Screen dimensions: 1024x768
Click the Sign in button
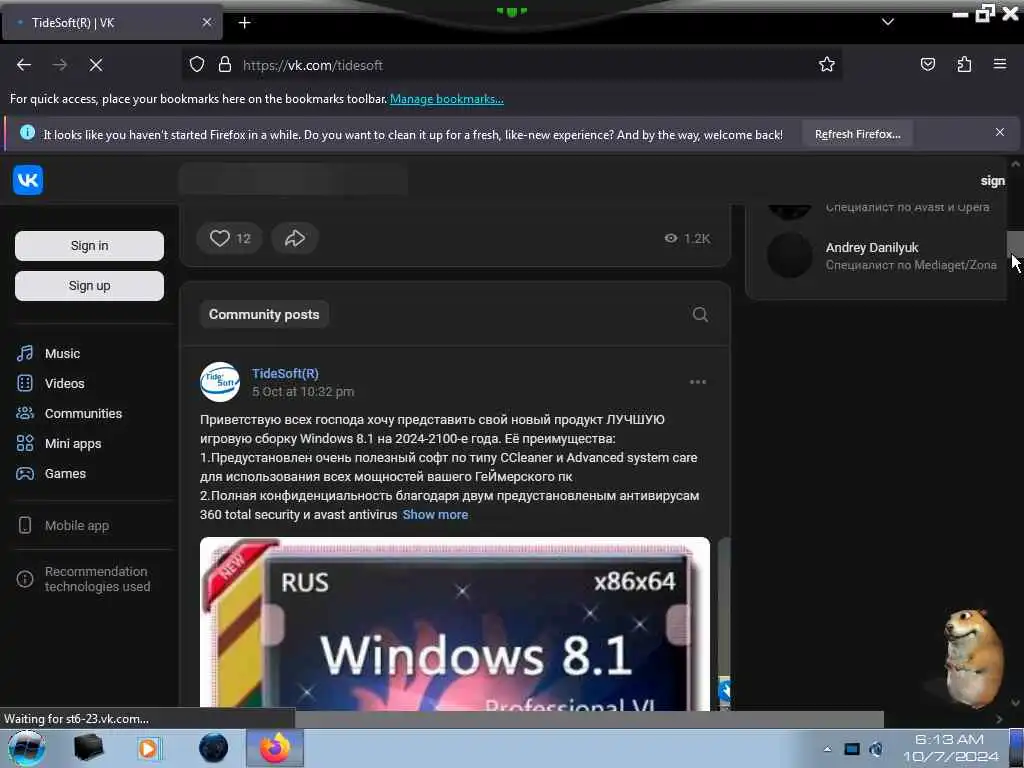point(89,246)
